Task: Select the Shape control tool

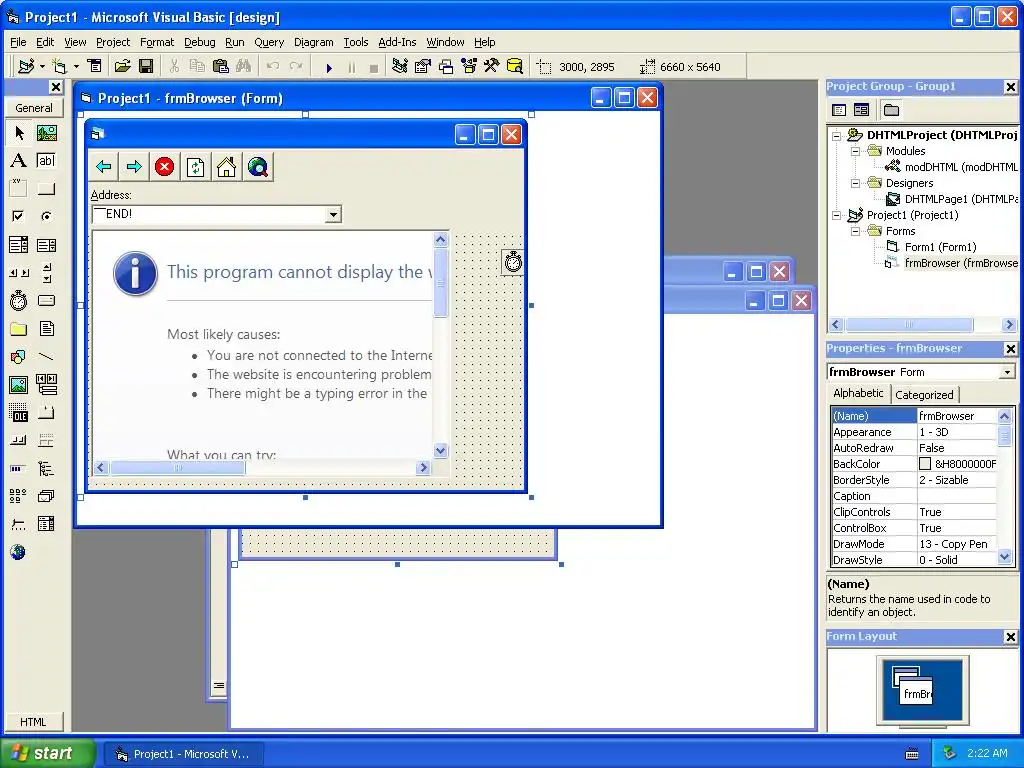Action: point(19,357)
